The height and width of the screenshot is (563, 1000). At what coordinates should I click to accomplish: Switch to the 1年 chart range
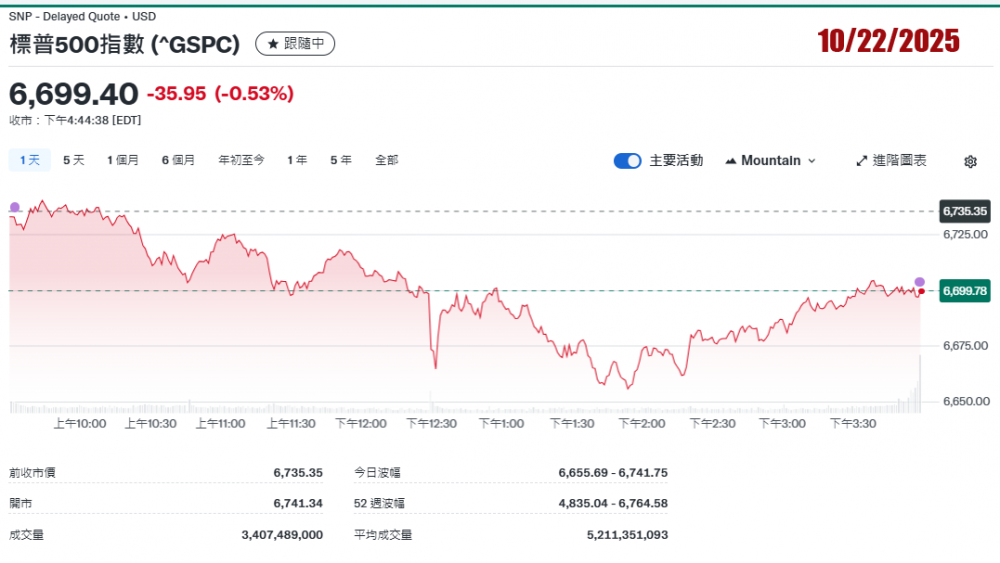297,160
